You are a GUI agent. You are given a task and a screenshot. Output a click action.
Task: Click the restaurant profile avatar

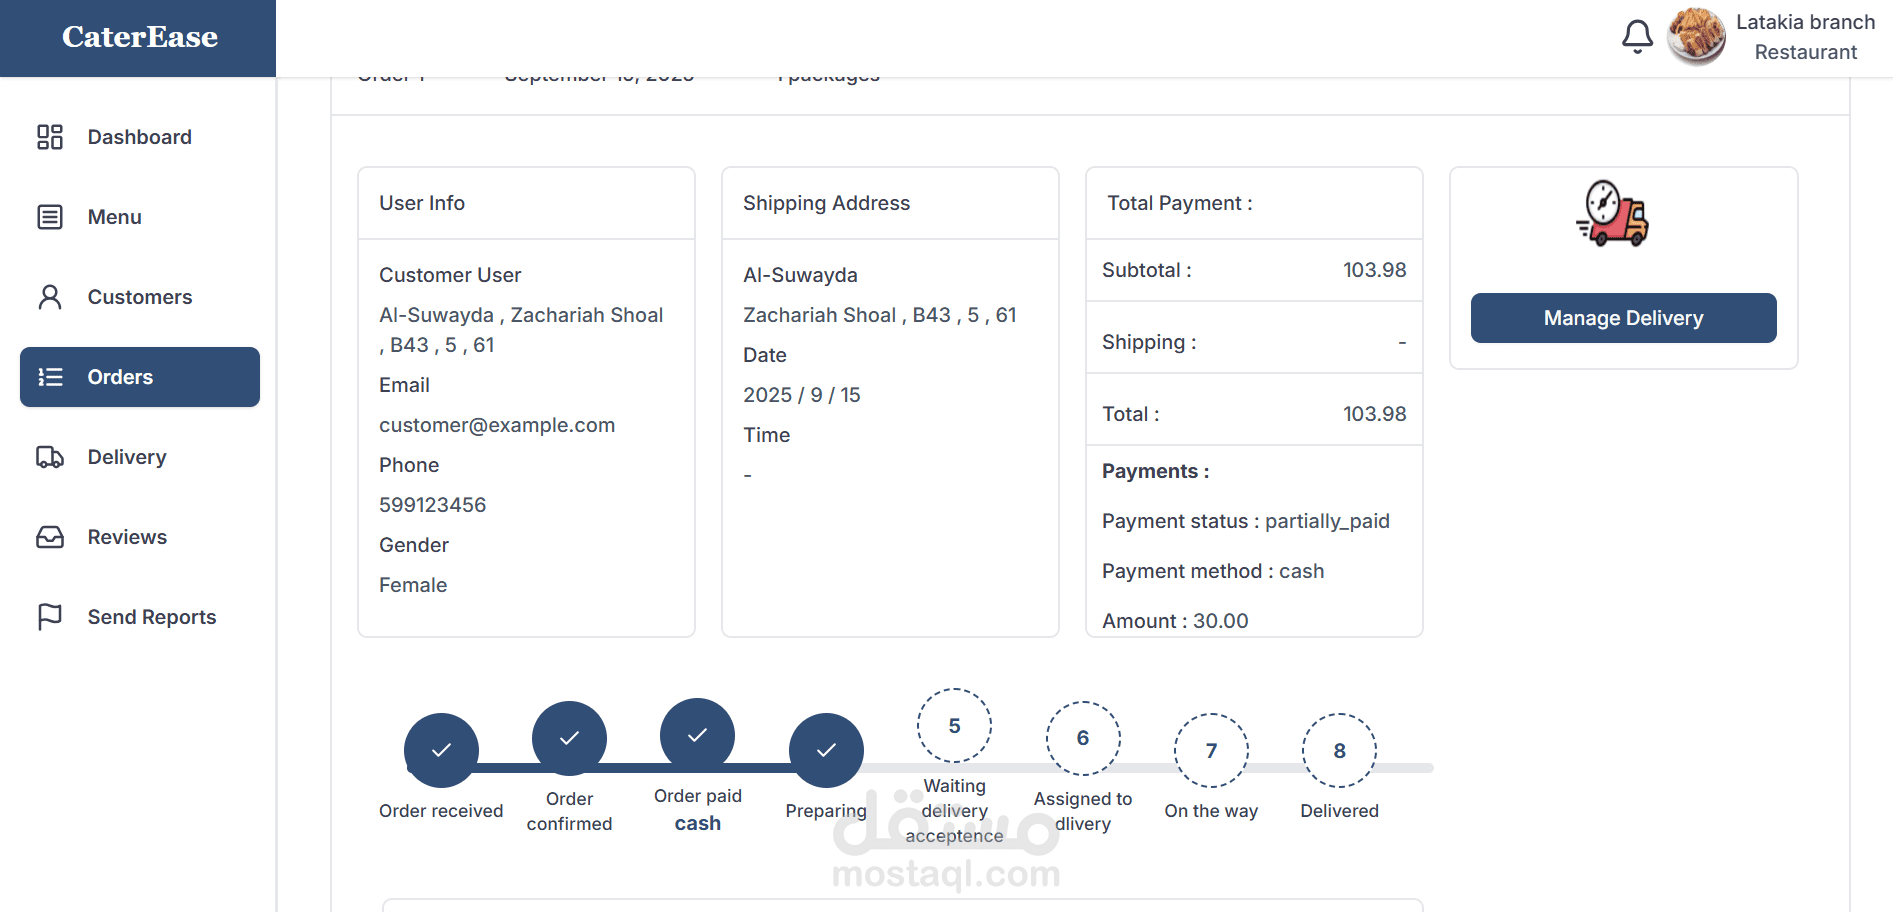(x=1697, y=37)
